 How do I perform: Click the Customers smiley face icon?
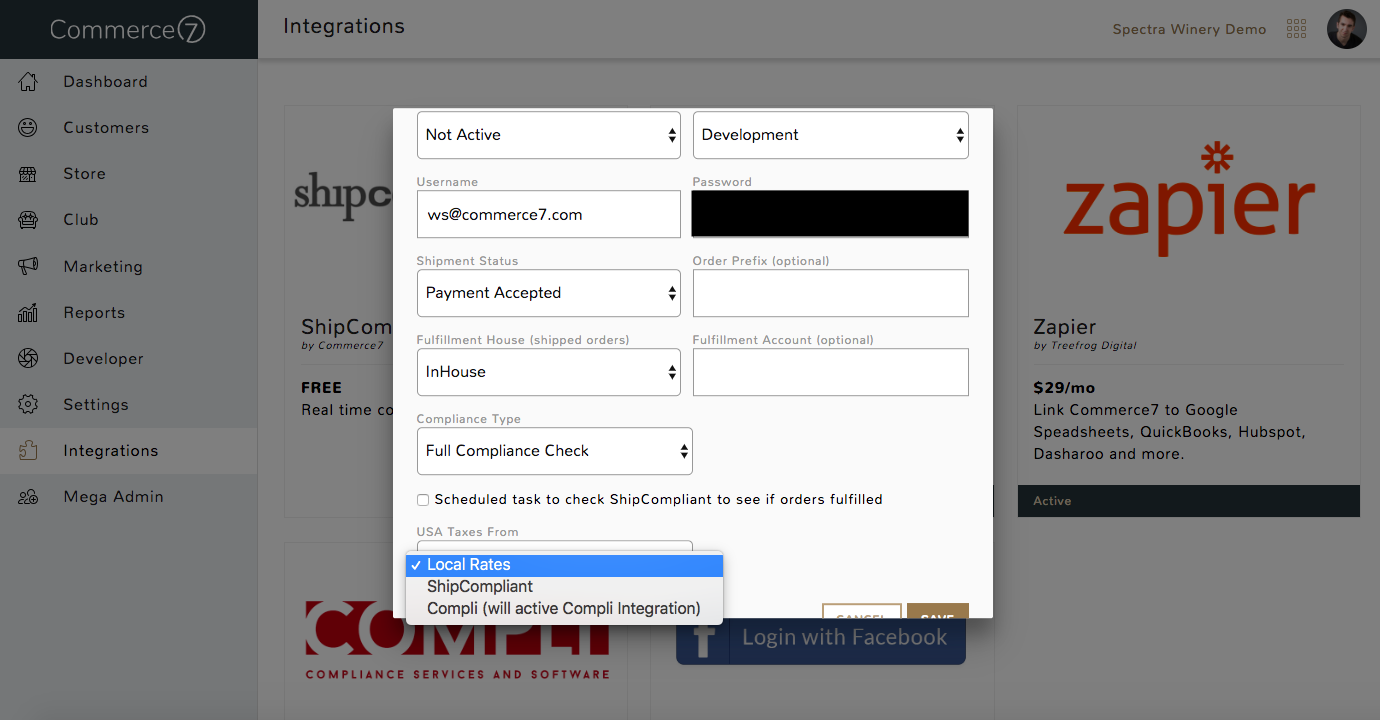[28, 128]
